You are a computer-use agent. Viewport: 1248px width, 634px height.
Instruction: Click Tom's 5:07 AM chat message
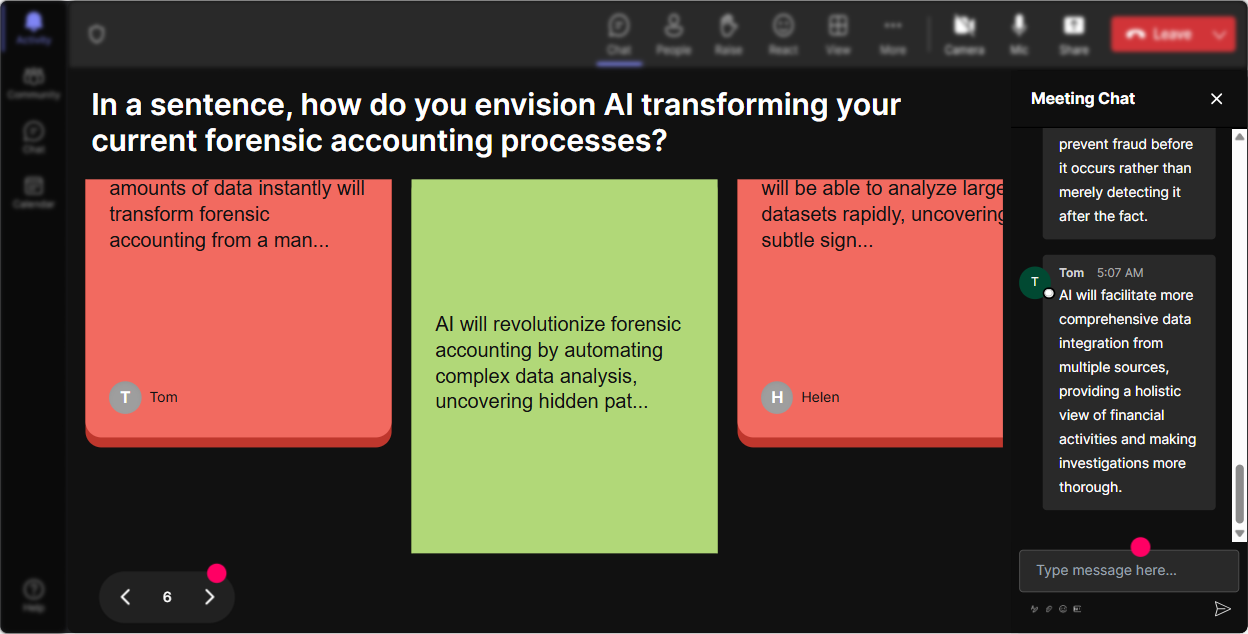pos(1129,382)
